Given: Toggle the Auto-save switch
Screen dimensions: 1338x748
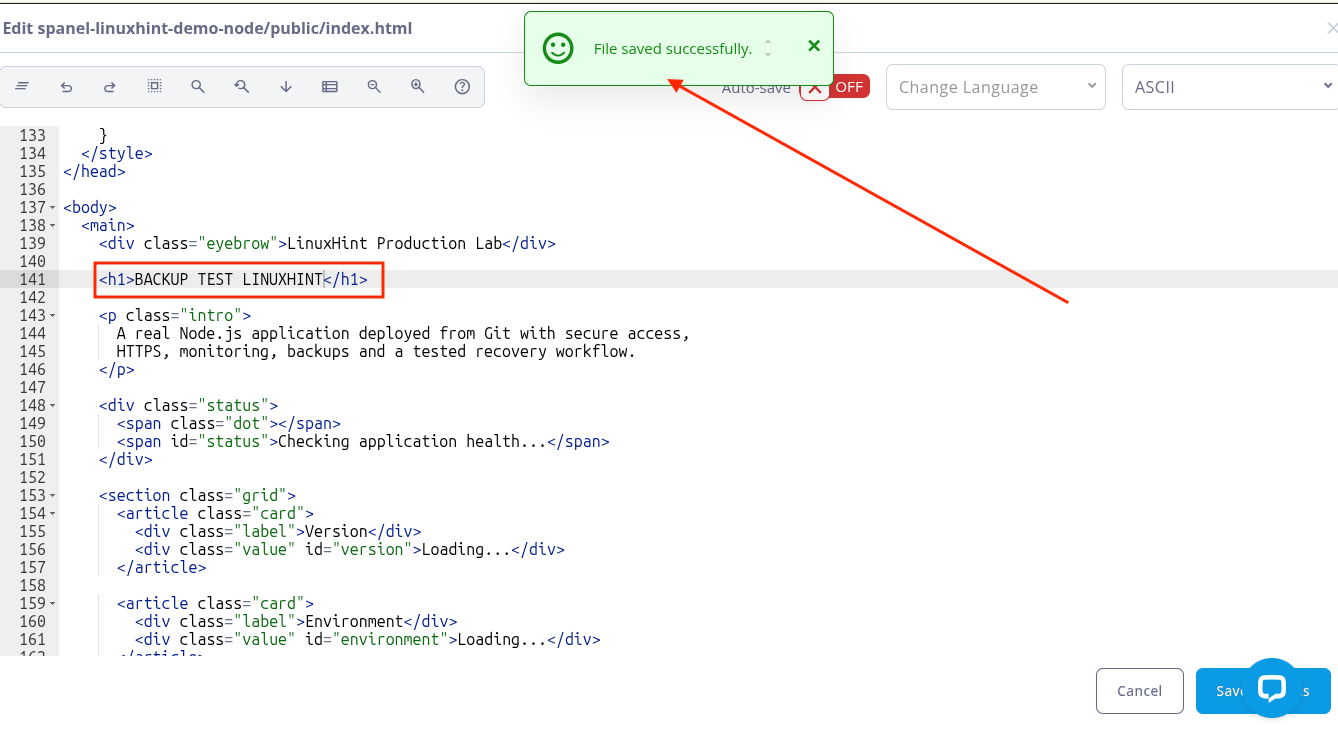Looking at the screenshot, I should point(834,87).
